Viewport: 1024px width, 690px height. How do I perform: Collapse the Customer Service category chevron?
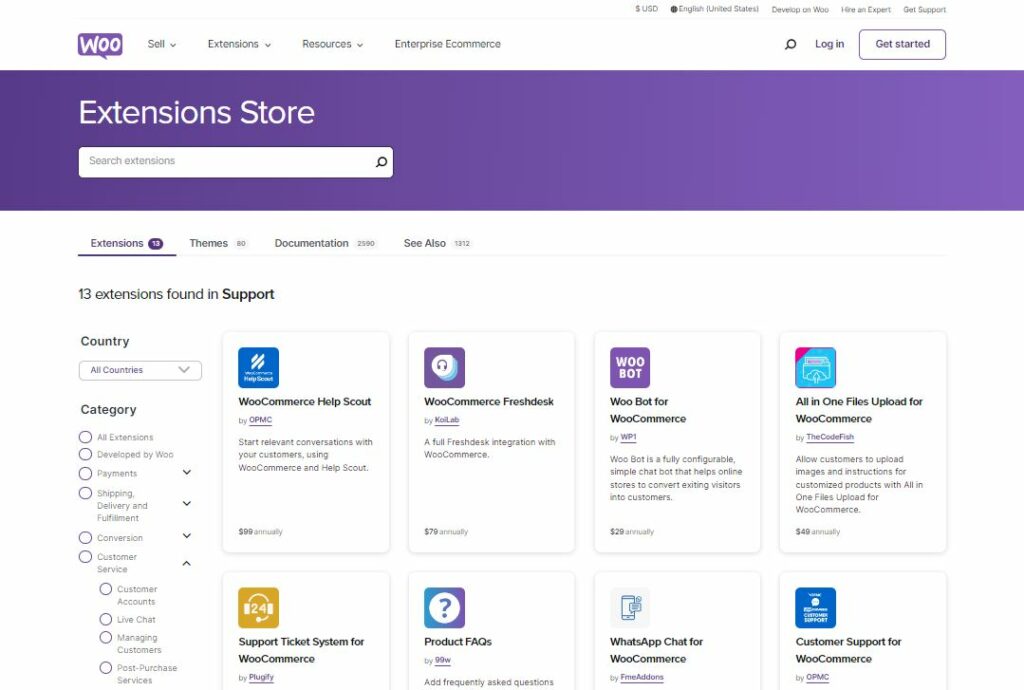click(187, 563)
